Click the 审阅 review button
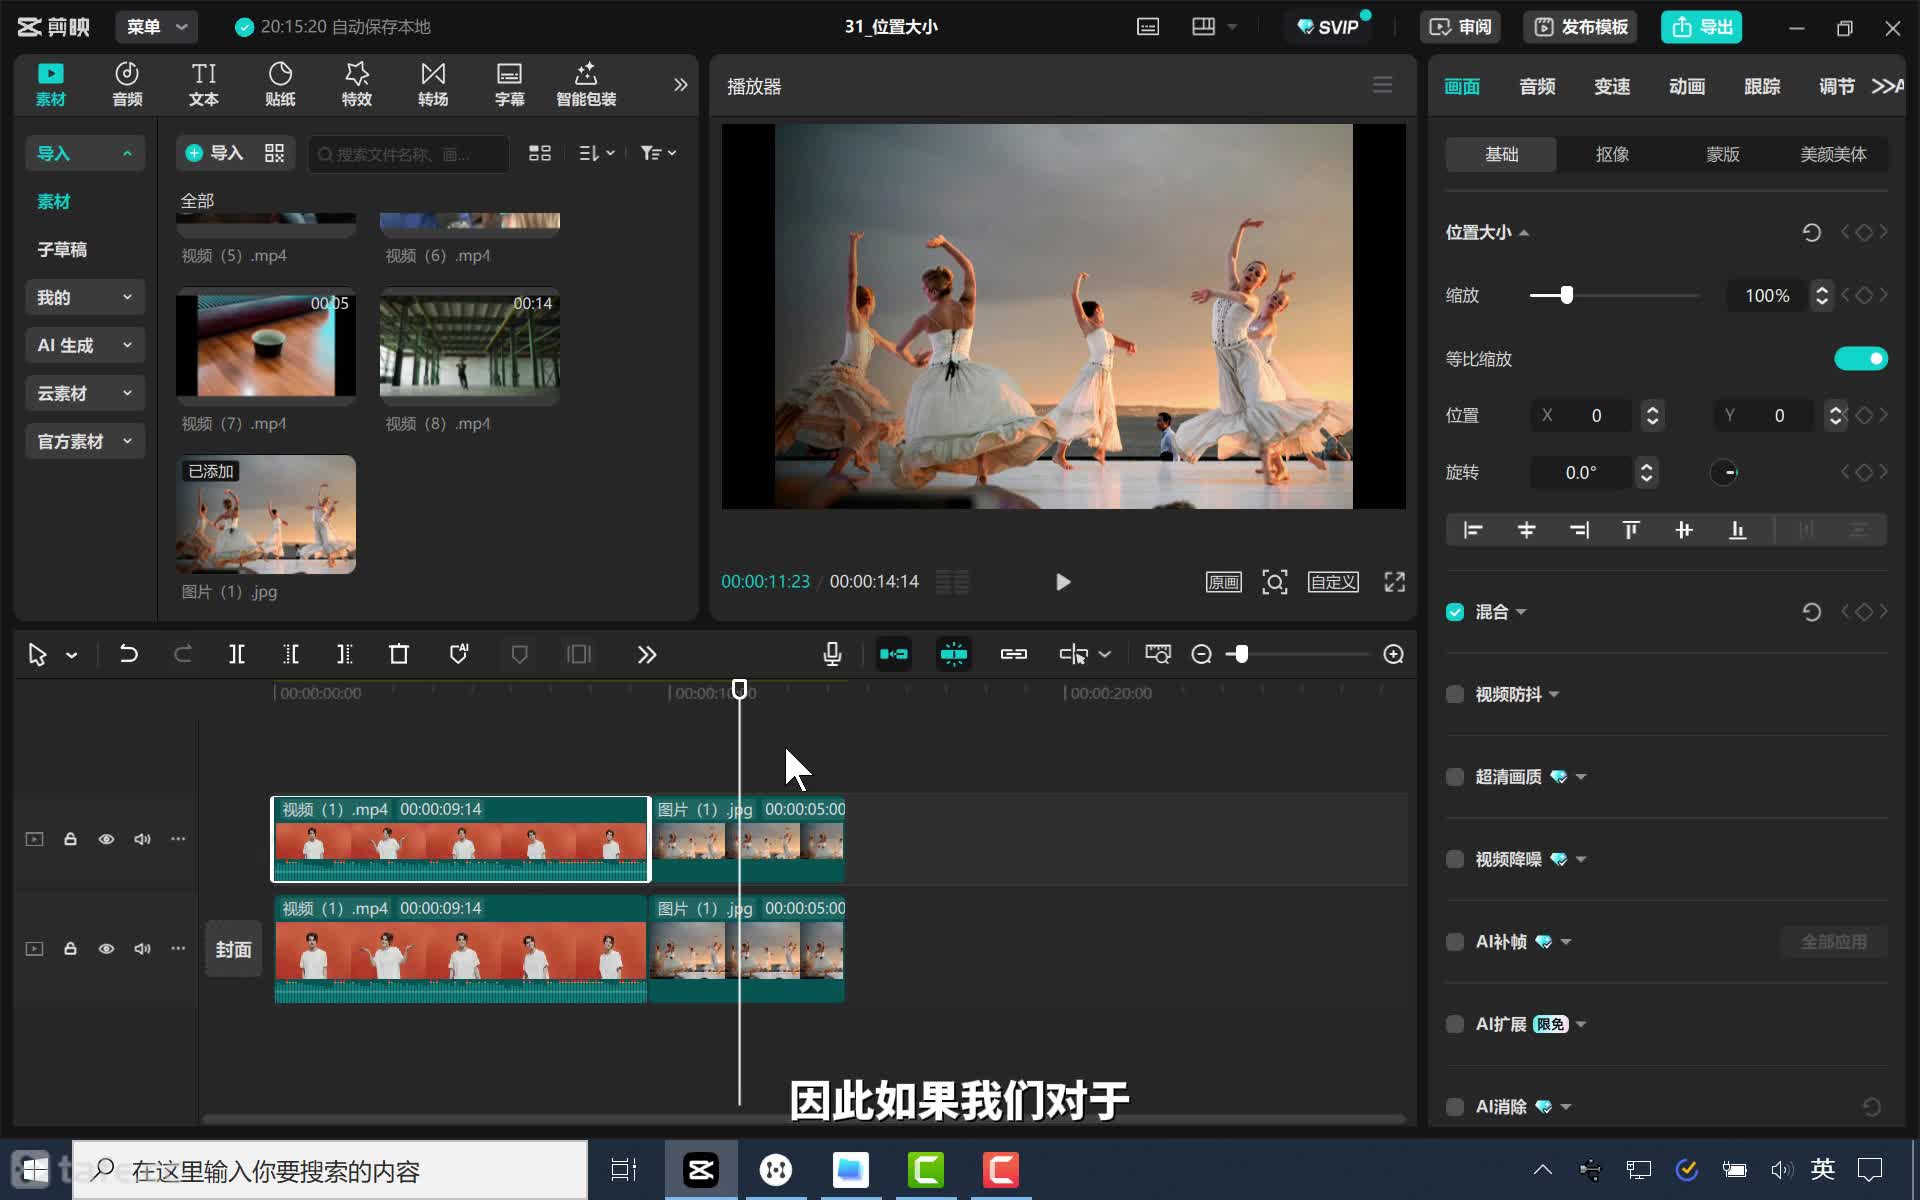Screen dimensions: 1920x1200 click(x=1461, y=27)
